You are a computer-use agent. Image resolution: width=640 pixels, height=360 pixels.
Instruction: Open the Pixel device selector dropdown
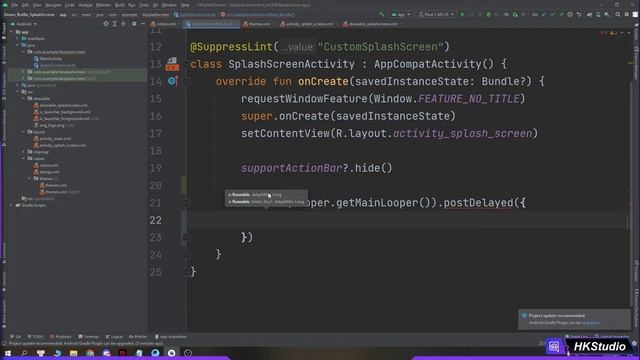[x=436, y=14]
